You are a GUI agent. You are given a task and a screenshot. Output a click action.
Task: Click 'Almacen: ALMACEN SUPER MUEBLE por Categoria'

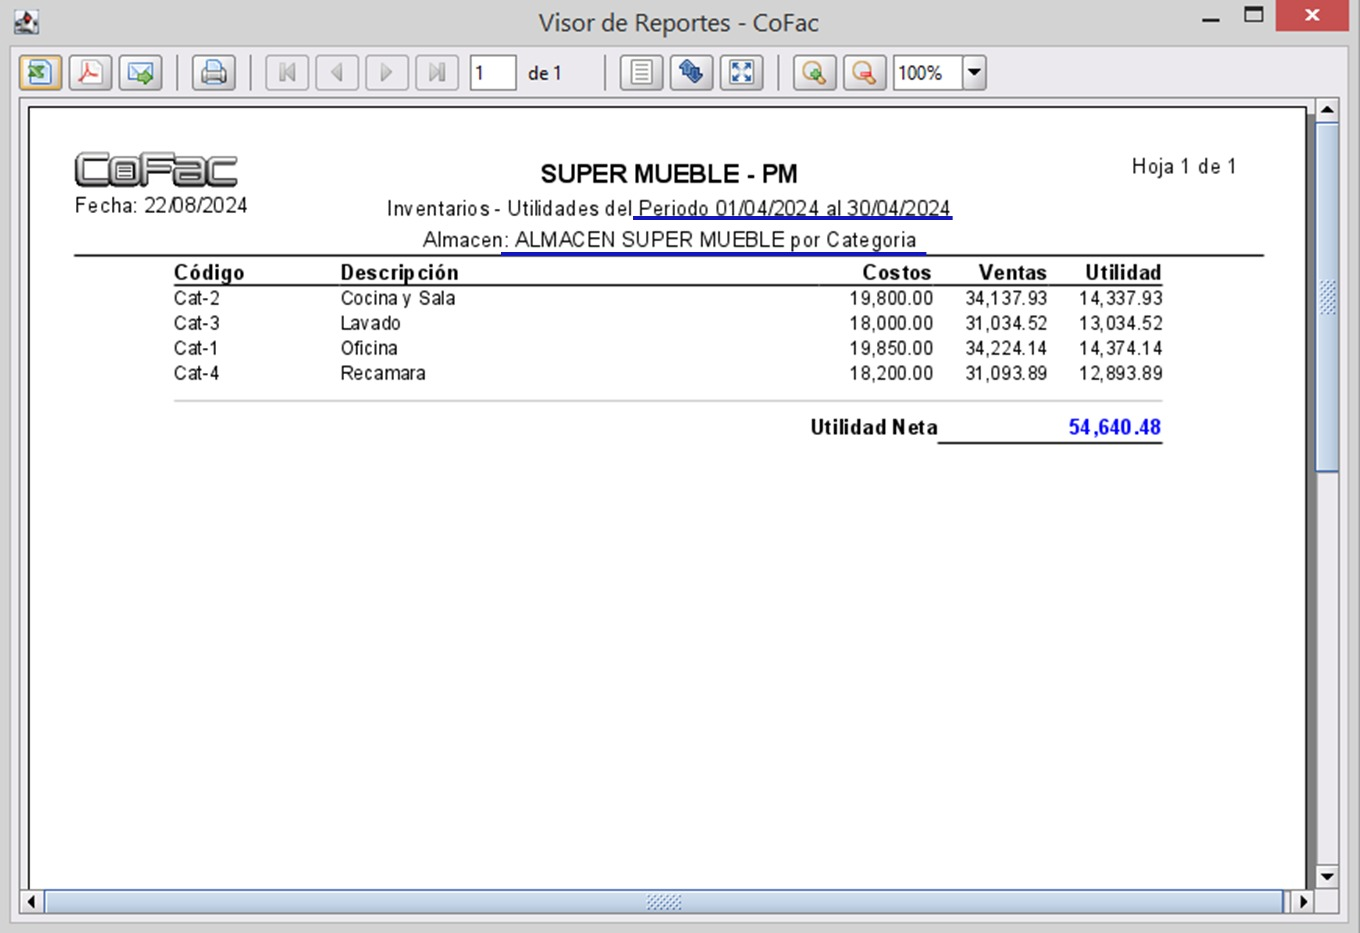point(669,240)
